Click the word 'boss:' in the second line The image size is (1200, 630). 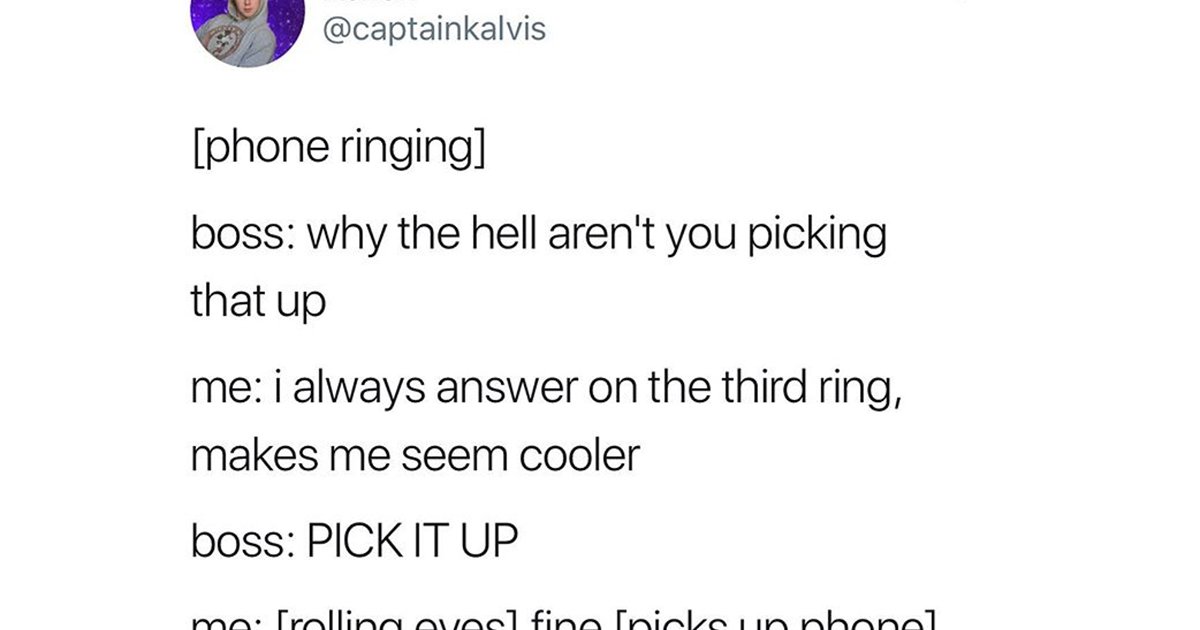(x=243, y=236)
